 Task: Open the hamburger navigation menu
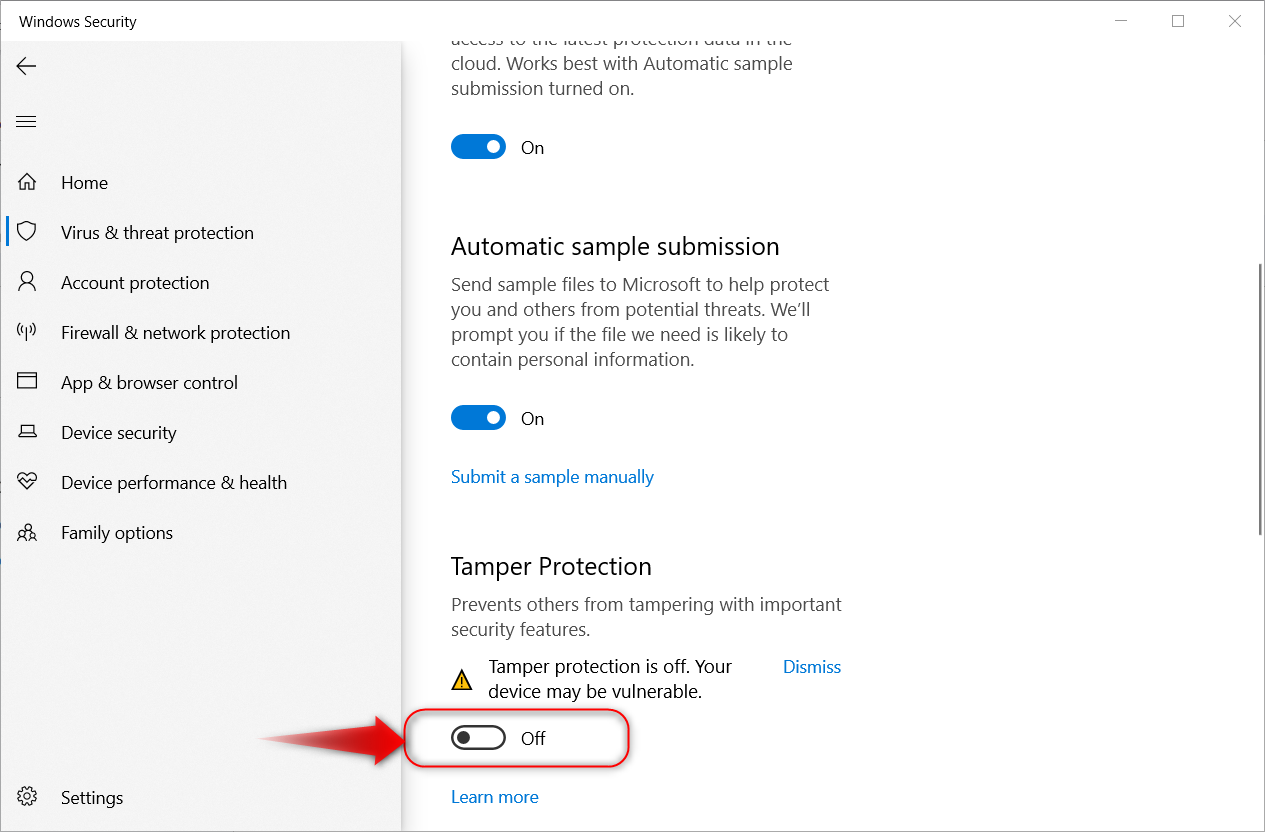coord(26,122)
